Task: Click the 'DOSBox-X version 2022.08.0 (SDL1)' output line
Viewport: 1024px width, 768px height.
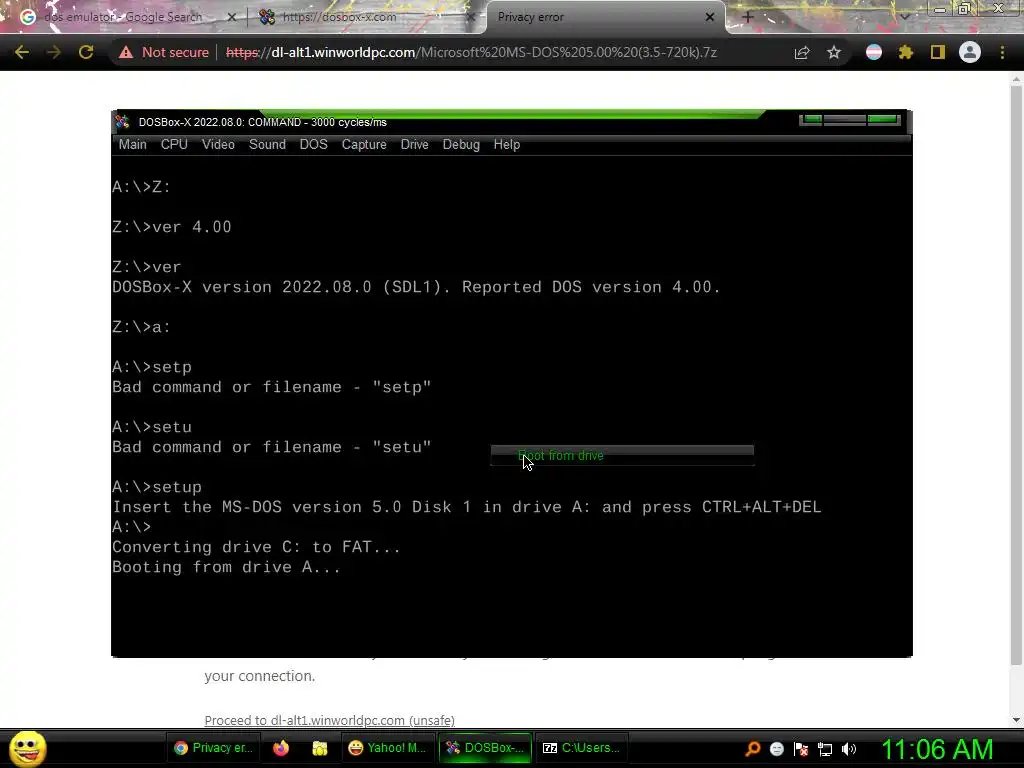Action: click(416, 287)
